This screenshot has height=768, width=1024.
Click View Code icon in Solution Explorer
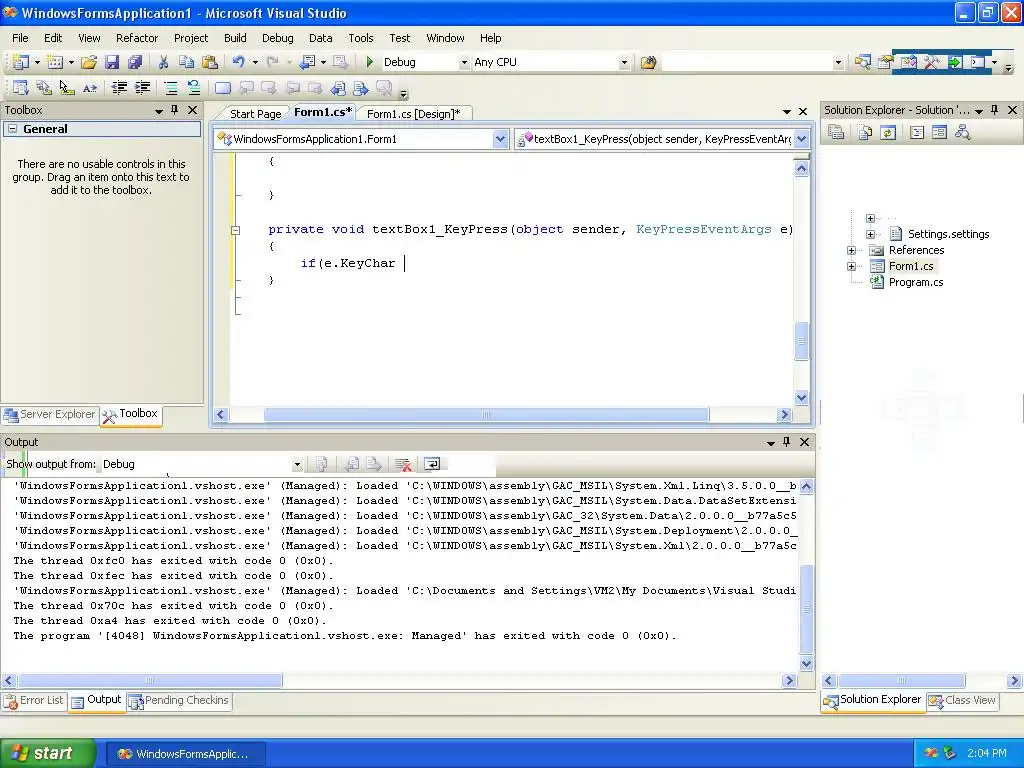click(x=916, y=133)
